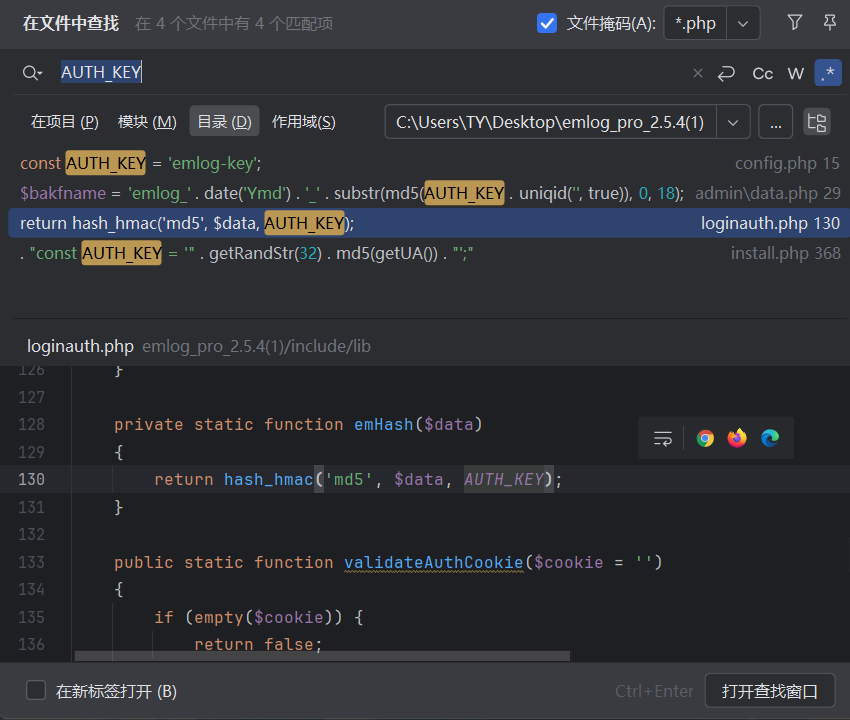
Task: Open preview file in Edge
Action: point(770,438)
